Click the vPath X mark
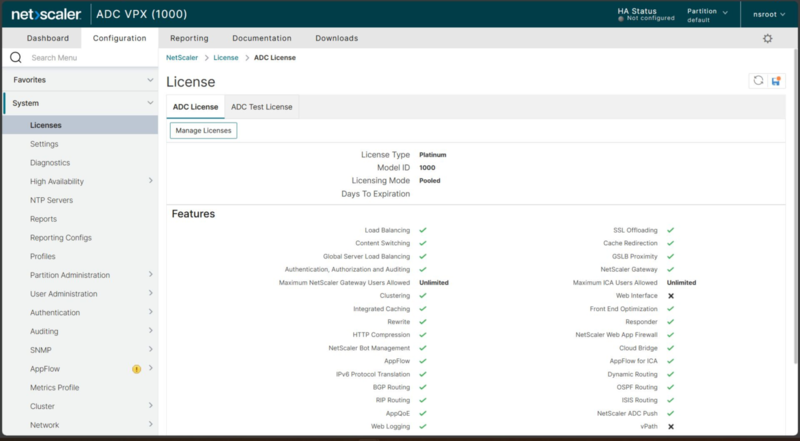The height and width of the screenshot is (441, 800). pos(671,426)
